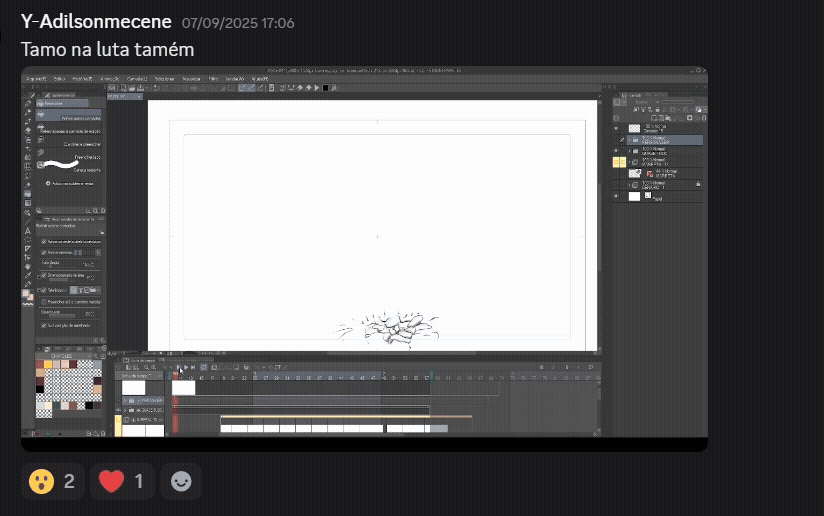
Task: Toggle visibility eye of the top layer
Action: (616, 128)
